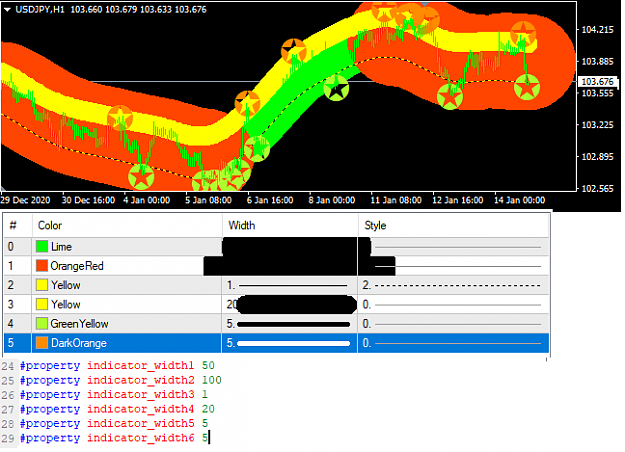Open the chart menu triangle beside USDJPY,H1
625x452 pixels.
(x=7, y=10)
